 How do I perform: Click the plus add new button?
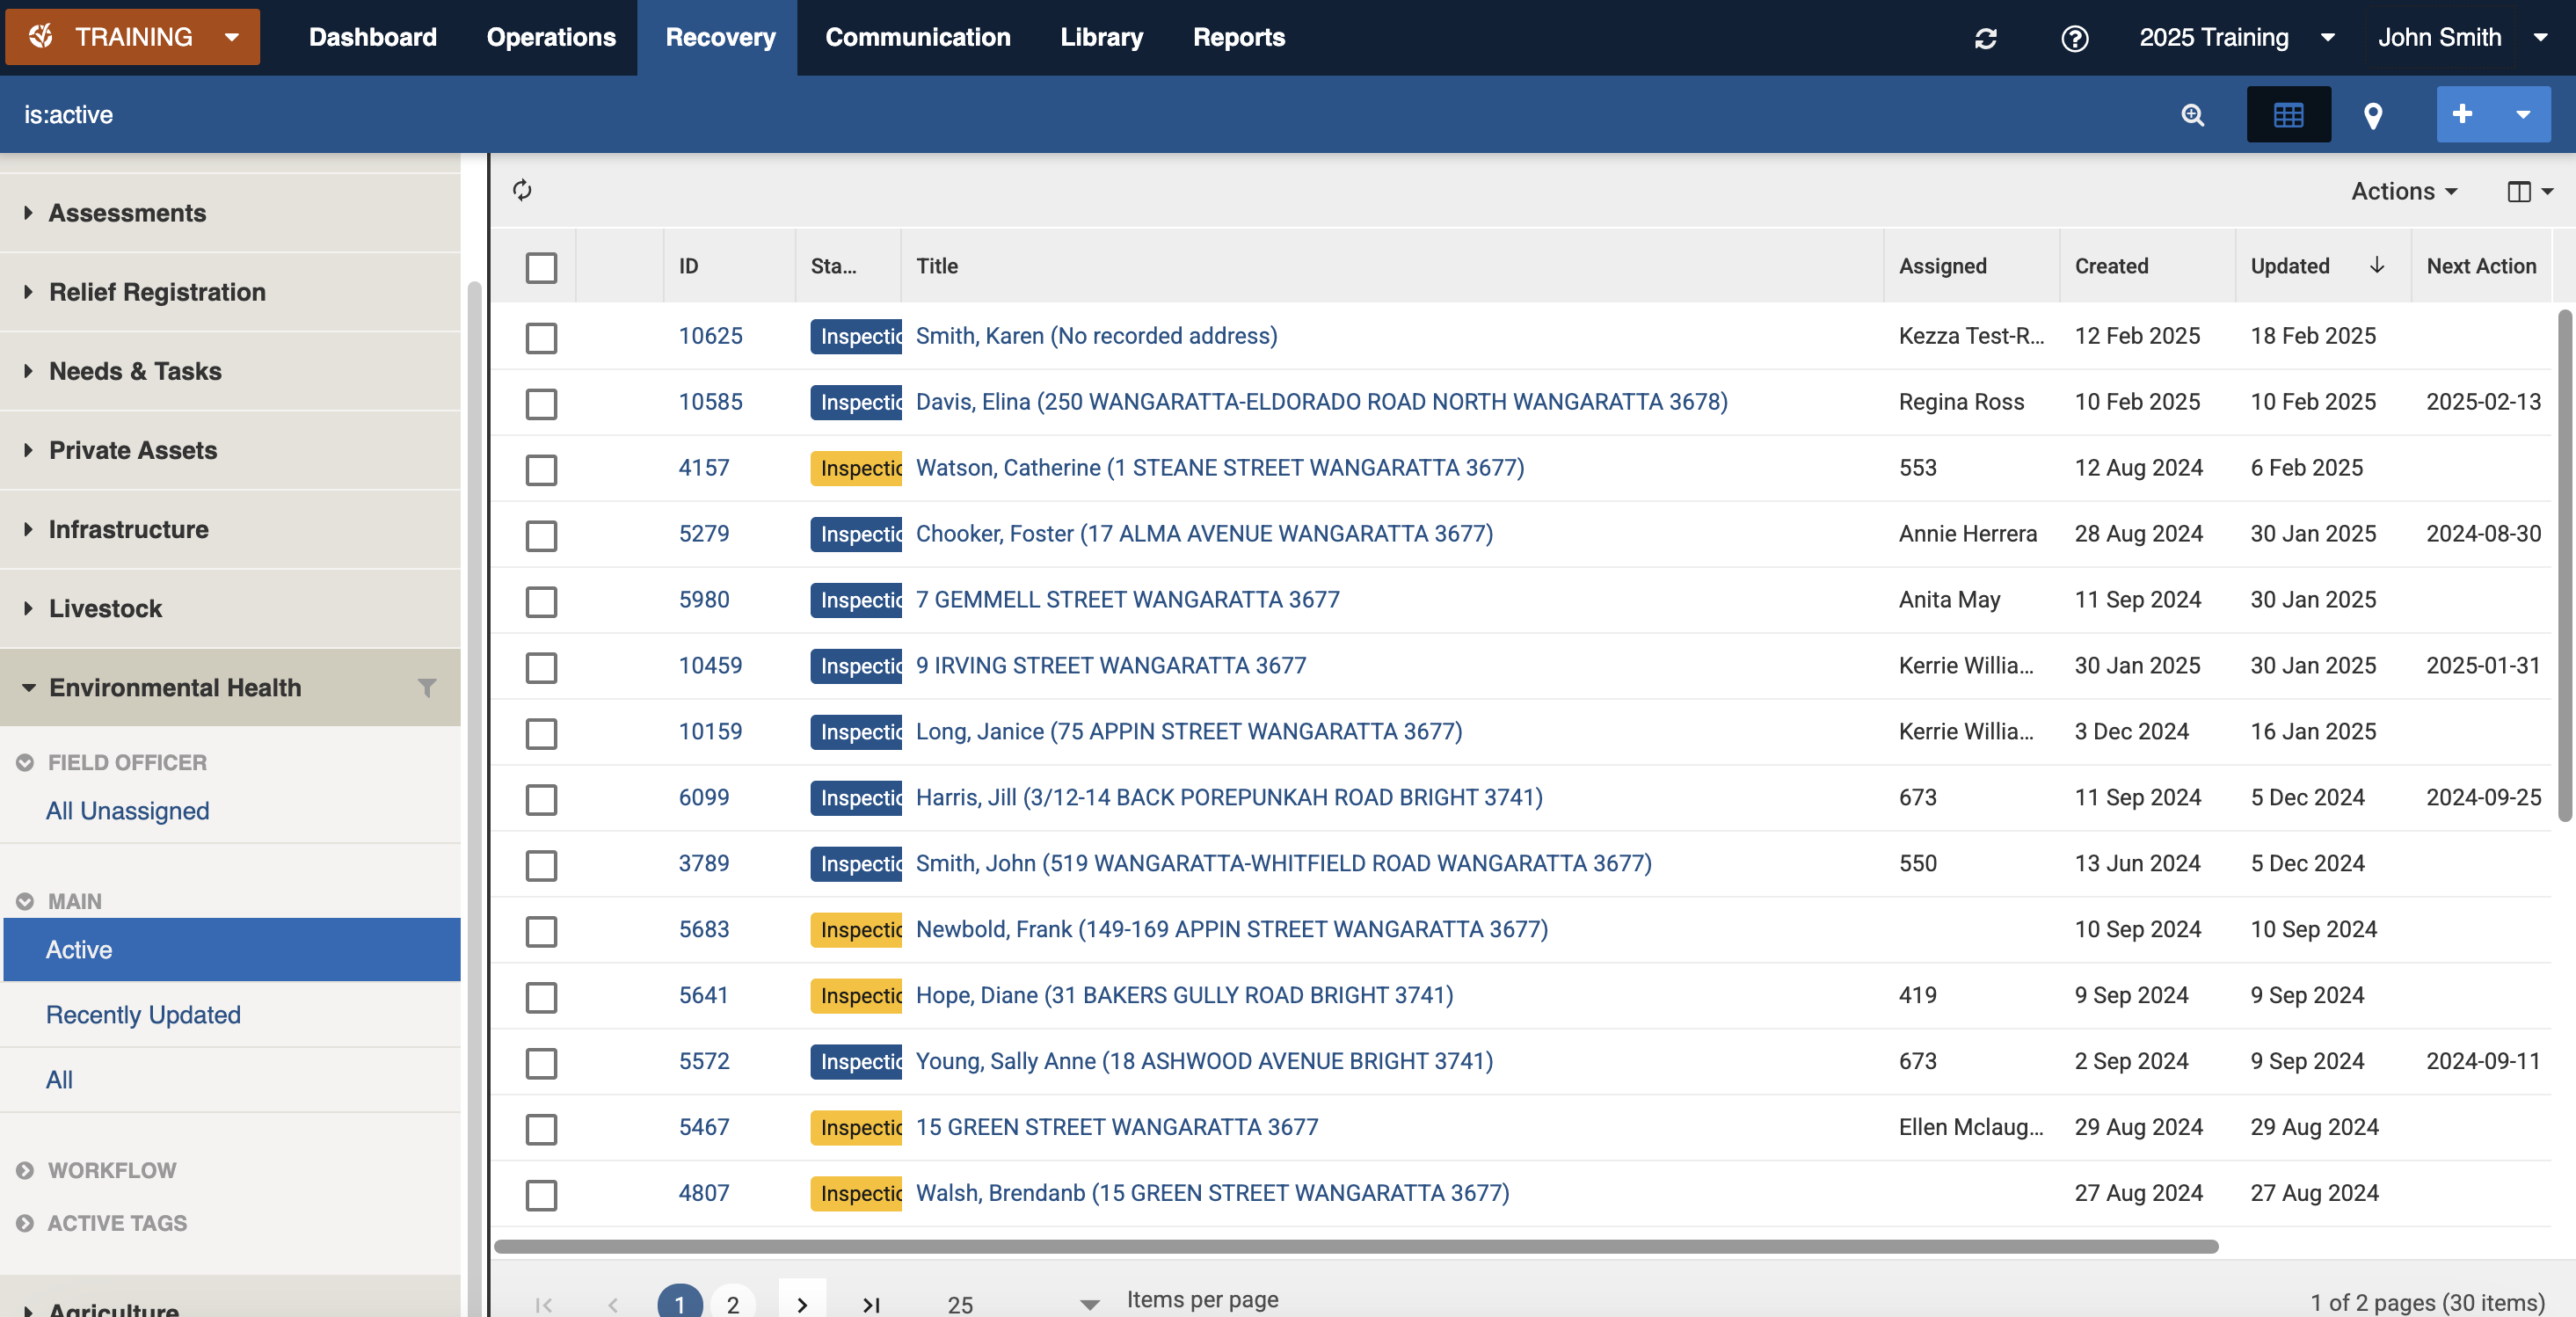(x=2463, y=114)
